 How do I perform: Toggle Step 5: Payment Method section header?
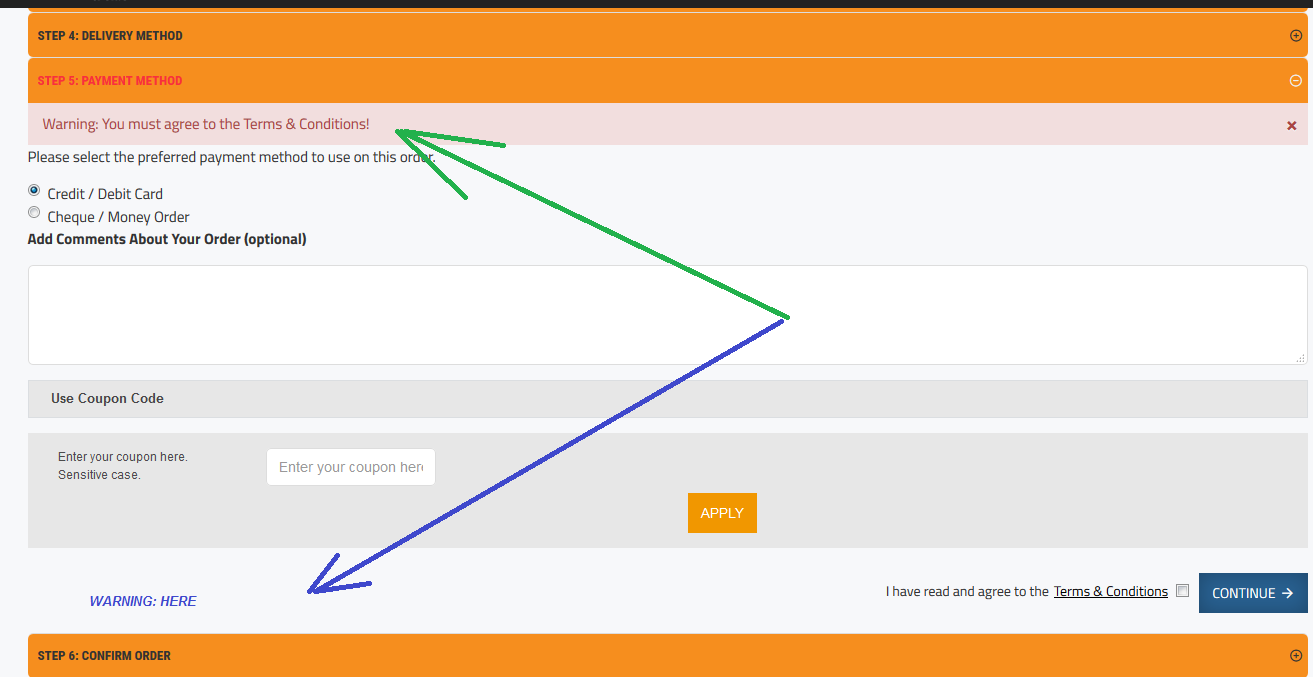click(x=667, y=81)
